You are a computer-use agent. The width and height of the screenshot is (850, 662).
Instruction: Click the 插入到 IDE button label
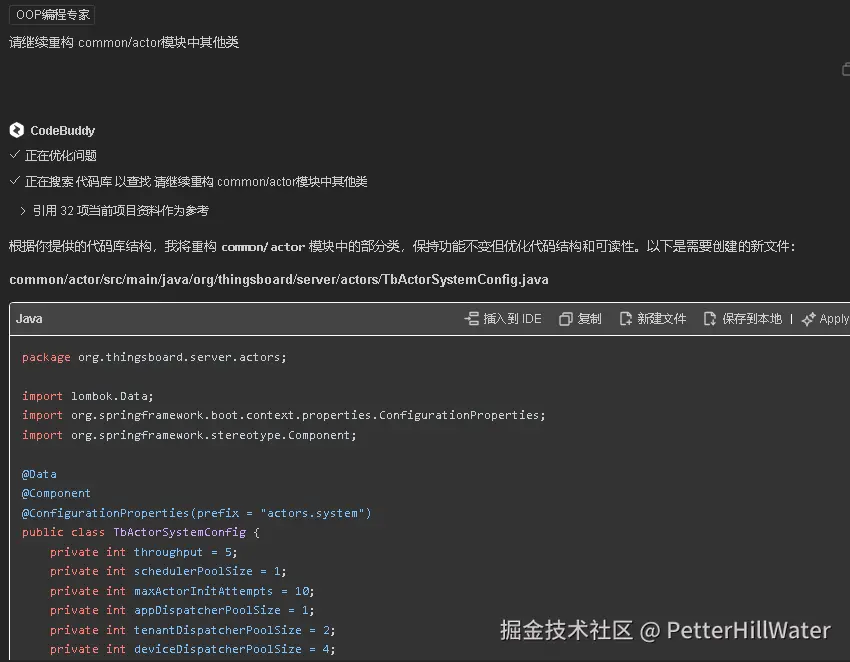512,318
